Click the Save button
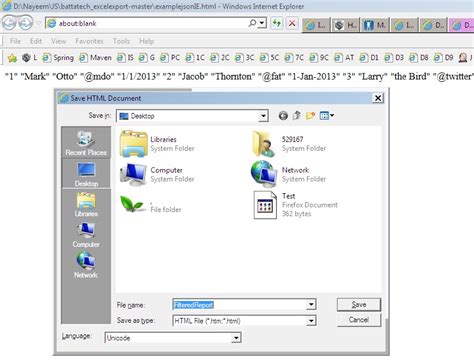The width and height of the screenshot is (474, 364). click(359, 305)
